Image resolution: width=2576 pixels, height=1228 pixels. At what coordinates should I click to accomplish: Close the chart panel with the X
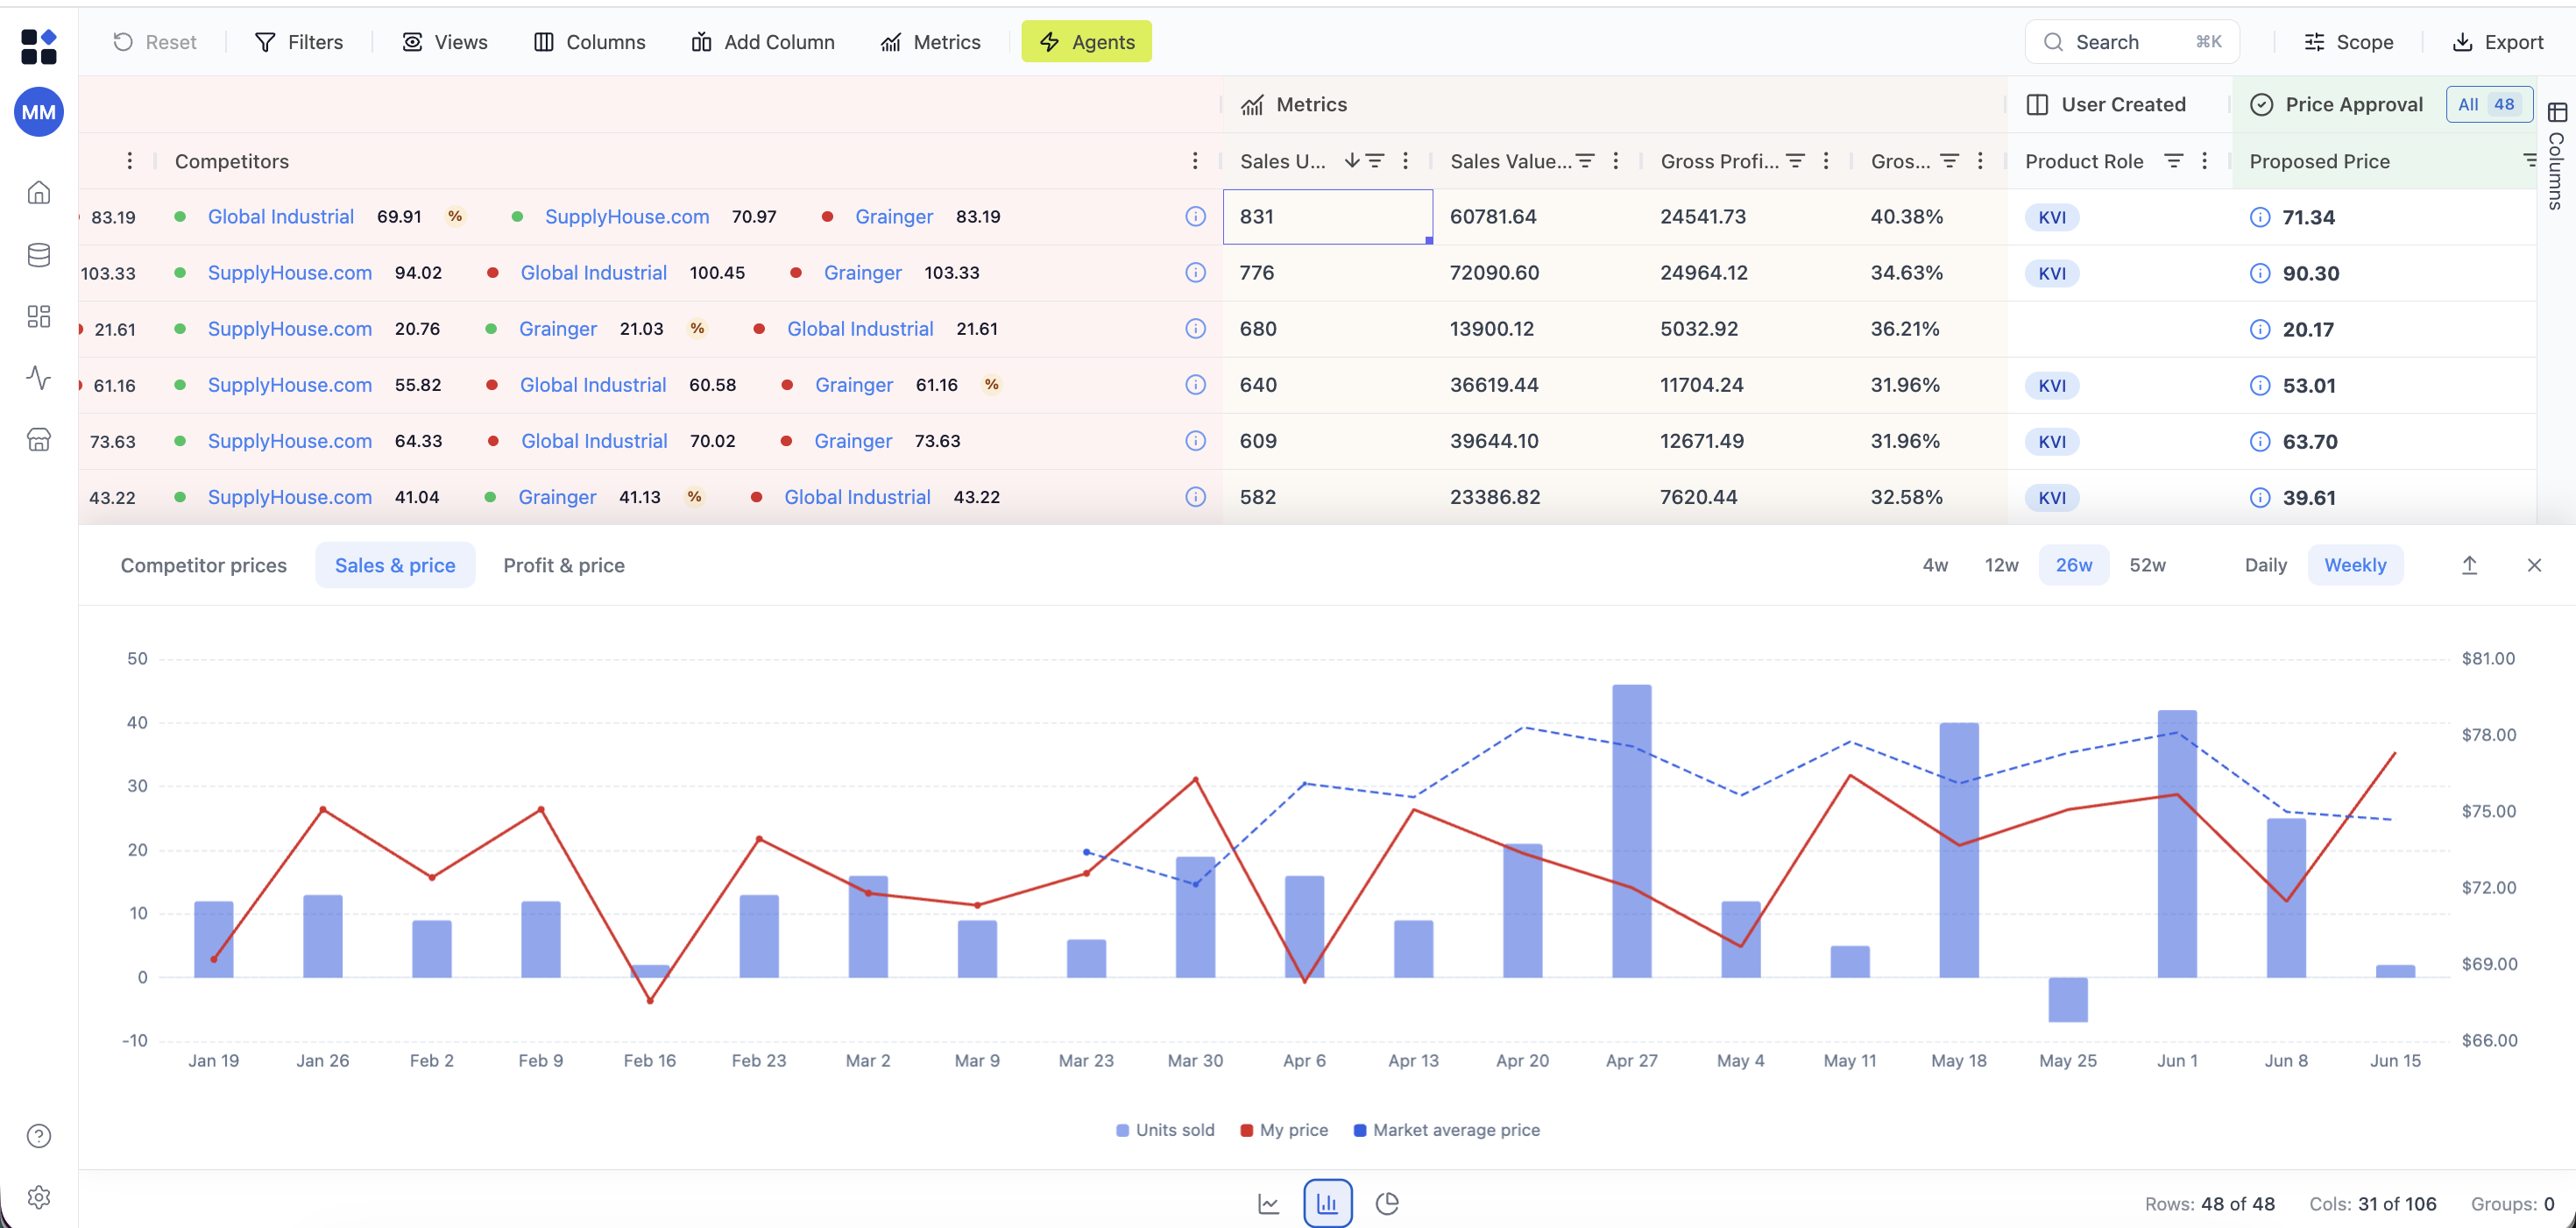pyautogui.click(x=2534, y=565)
